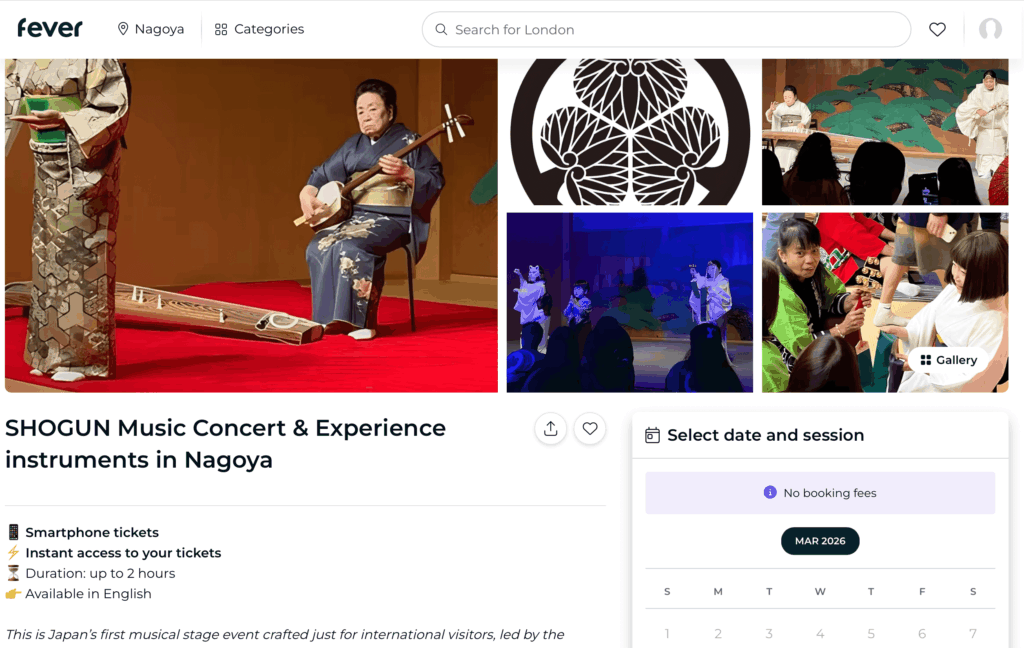1024x648 pixels.
Task: Click the share event icon
Action: (550, 428)
